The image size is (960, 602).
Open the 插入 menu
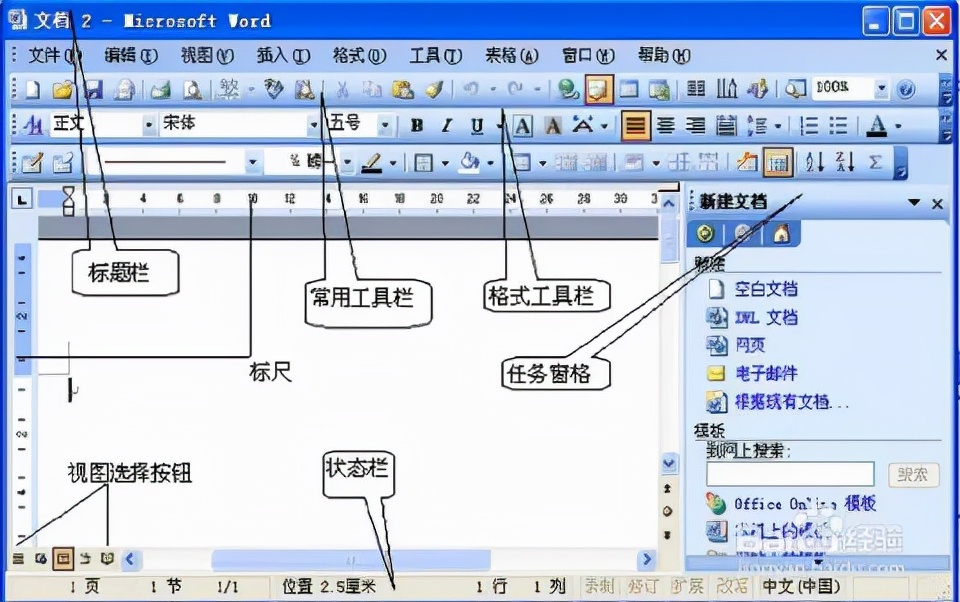283,56
